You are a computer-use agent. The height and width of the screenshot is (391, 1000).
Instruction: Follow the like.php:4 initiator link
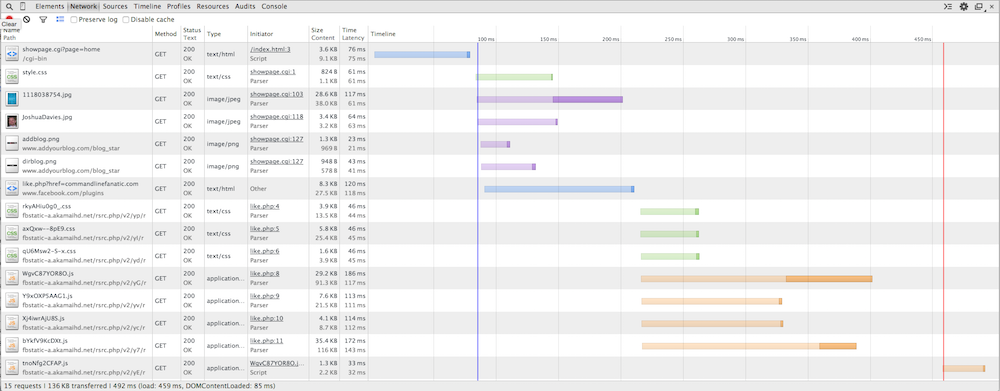pyautogui.click(x=265, y=207)
